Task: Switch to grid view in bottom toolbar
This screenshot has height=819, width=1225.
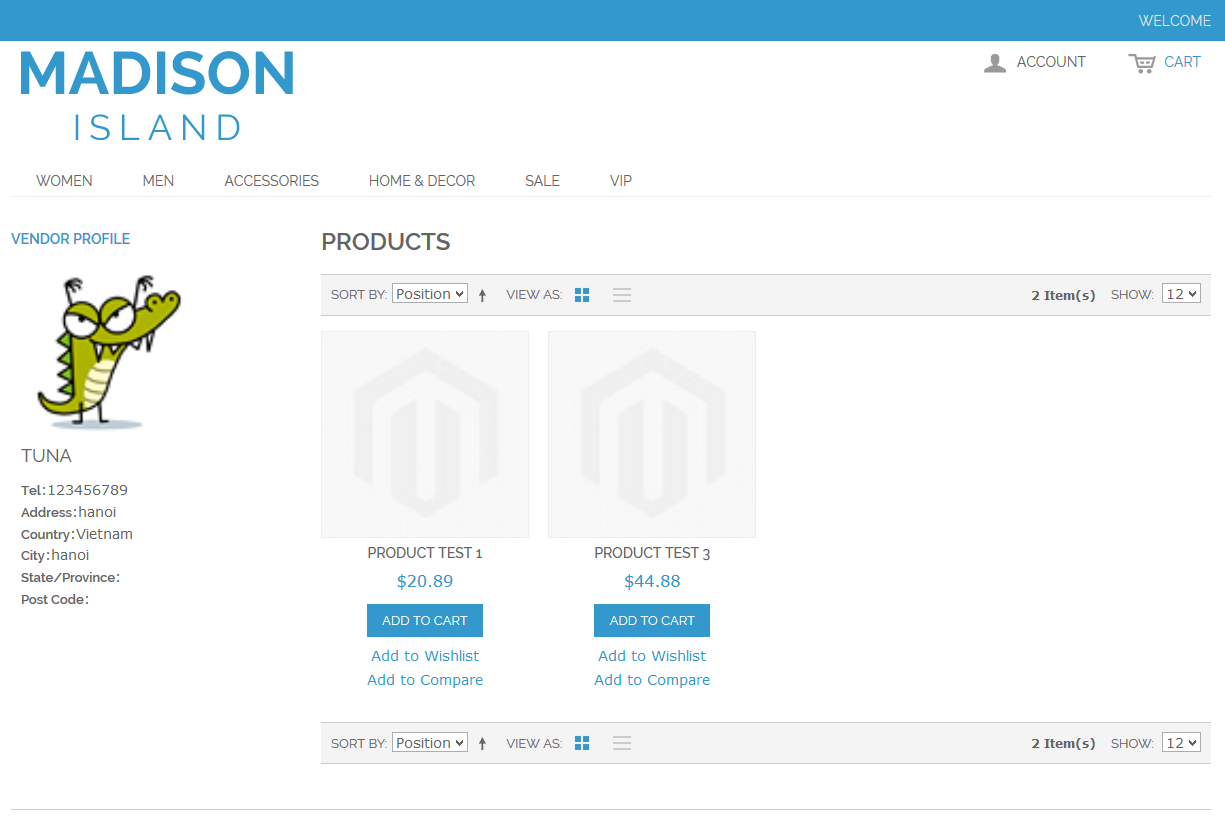Action: click(x=582, y=743)
